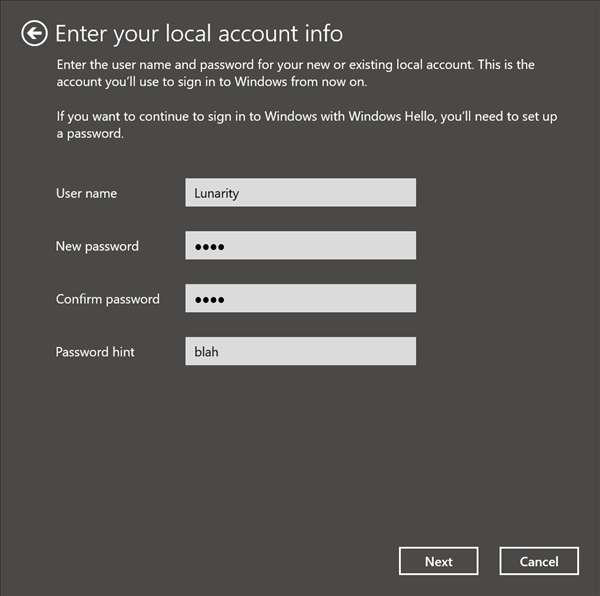This screenshot has width=600, height=596.
Task: Select the New password field
Action: [x=300, y=246]
